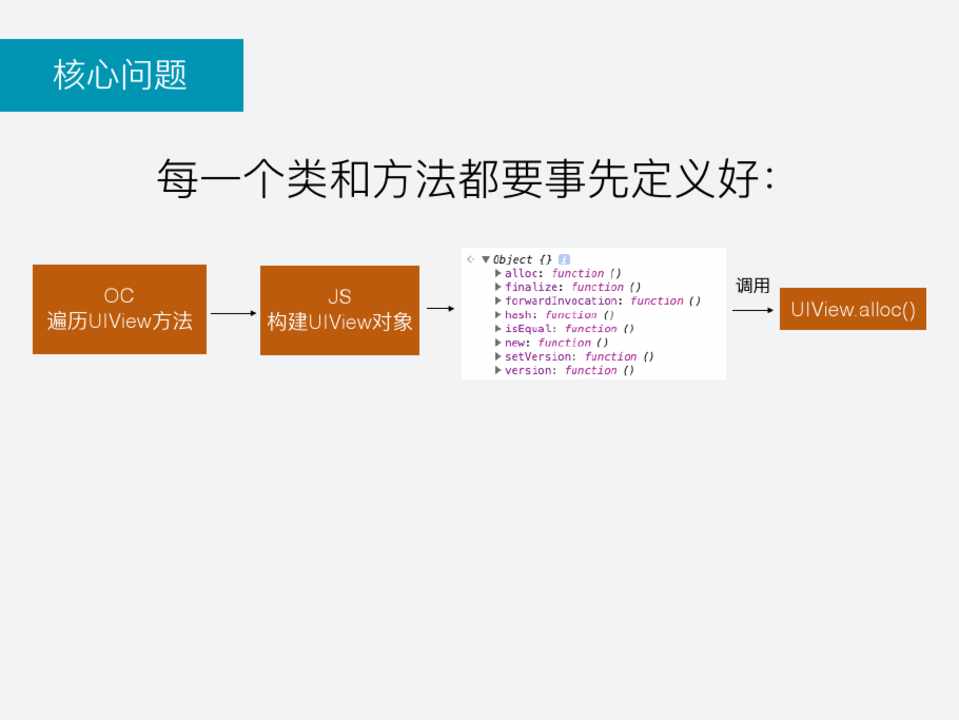Click the arrow pointing to UIView.alloc()

(753, 310)
